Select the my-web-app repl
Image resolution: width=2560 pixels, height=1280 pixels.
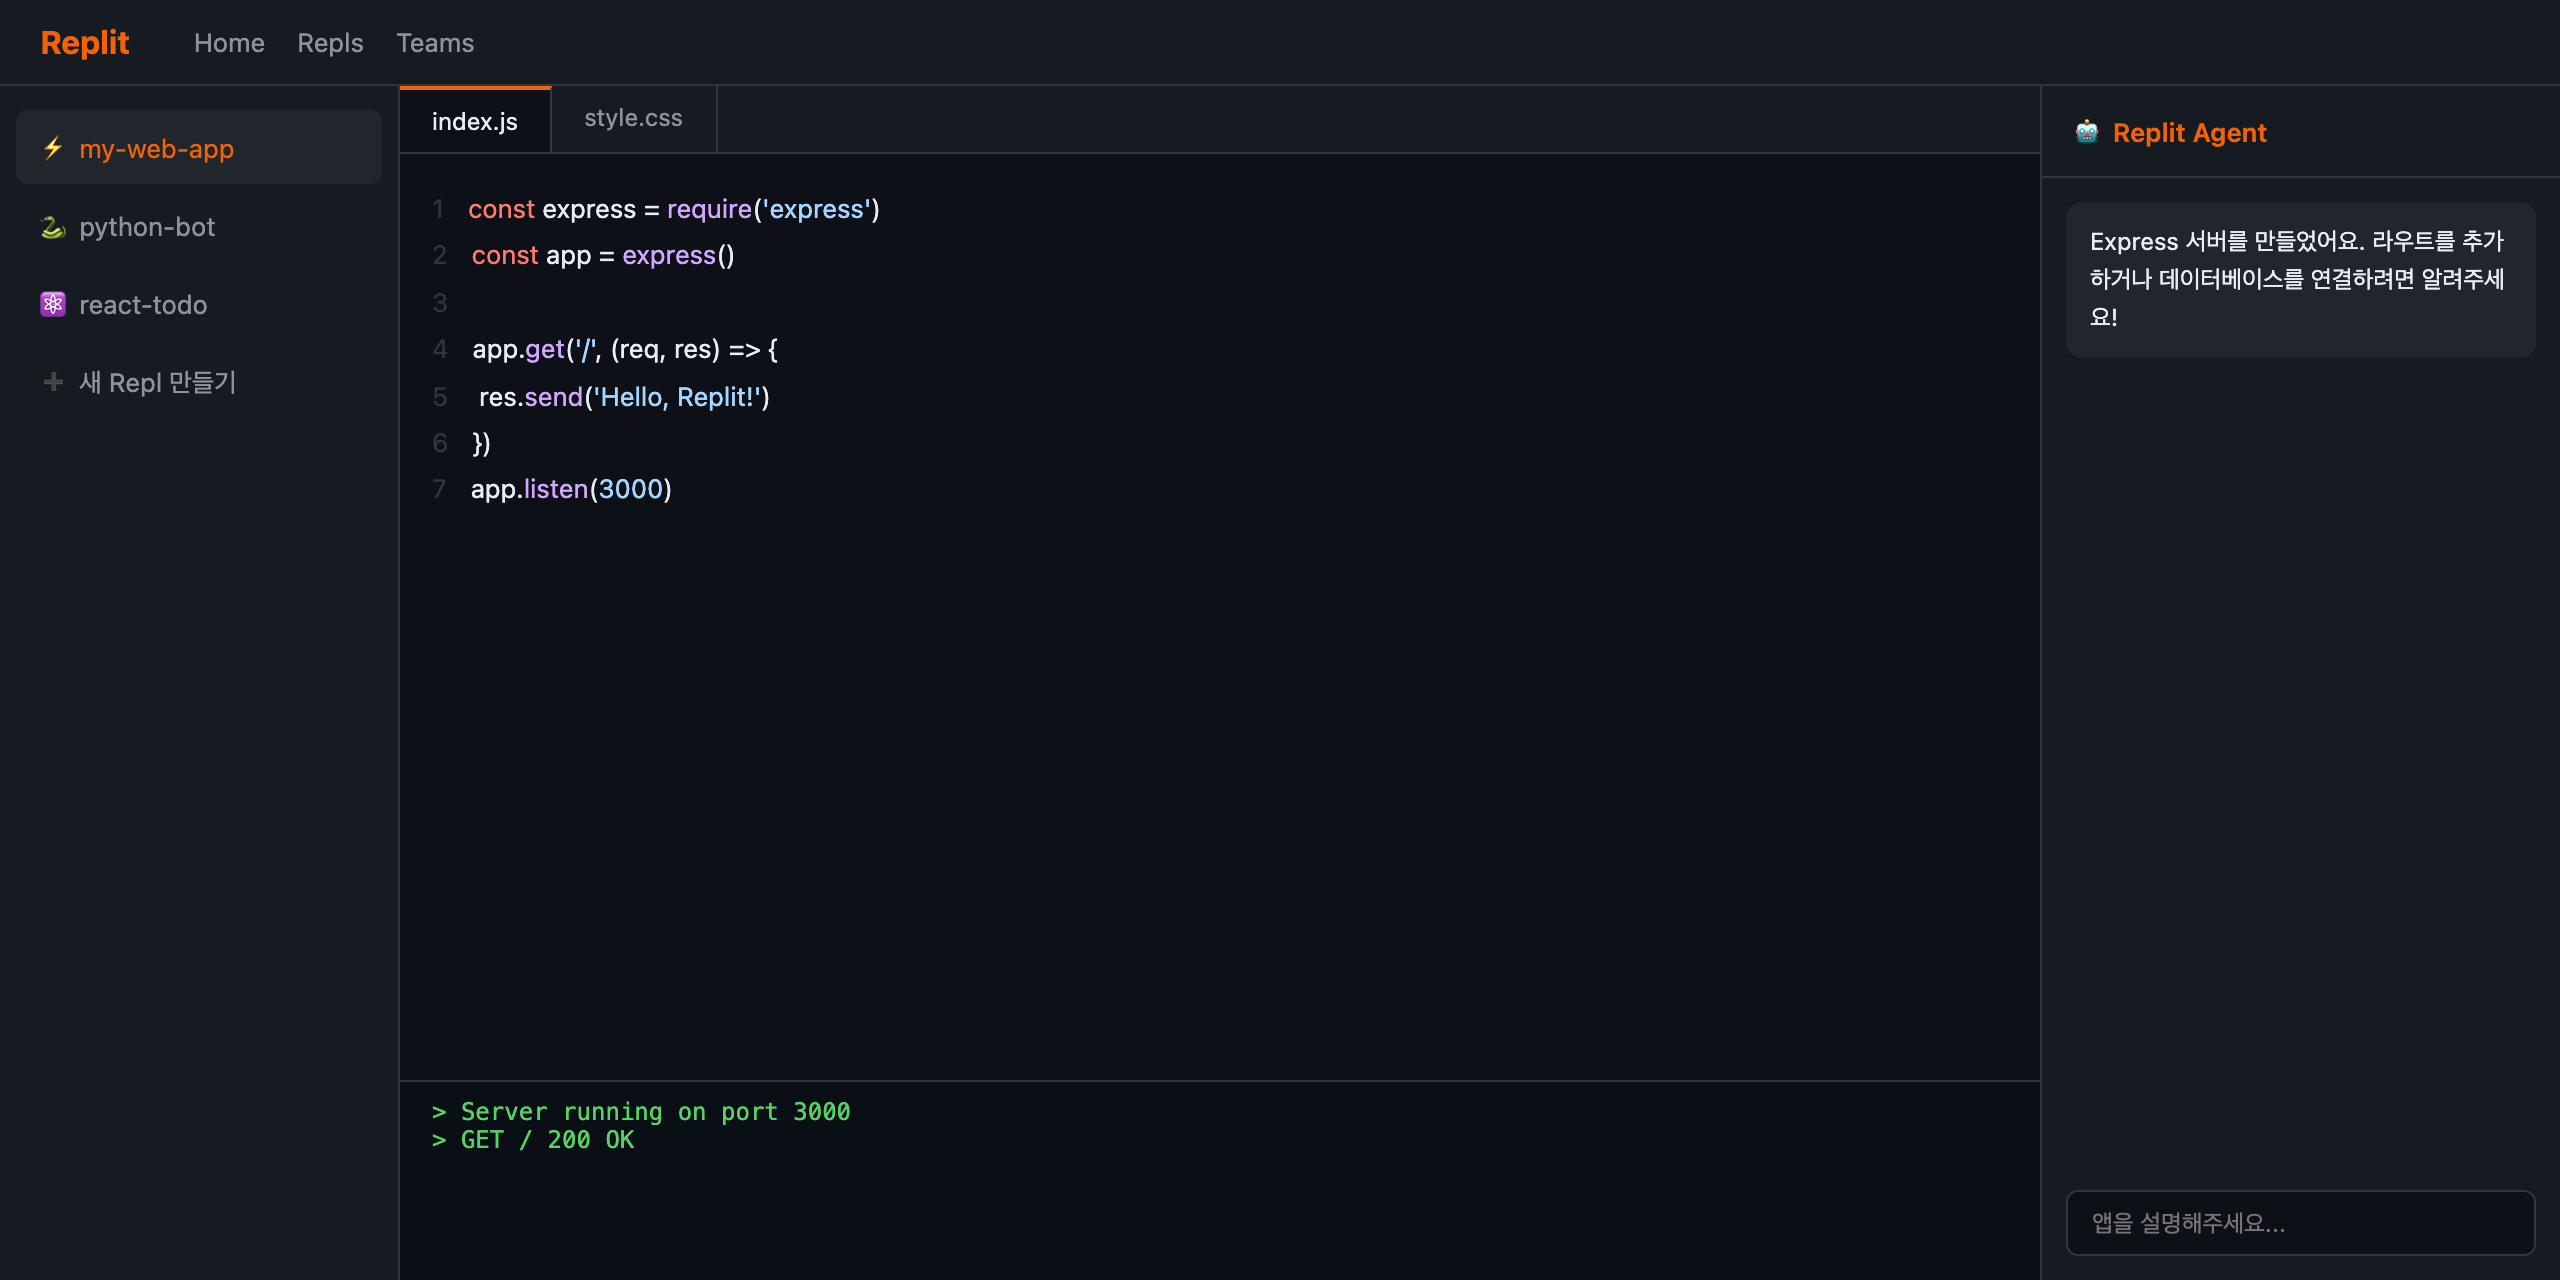pyautogui.click(x=199, y=148)
